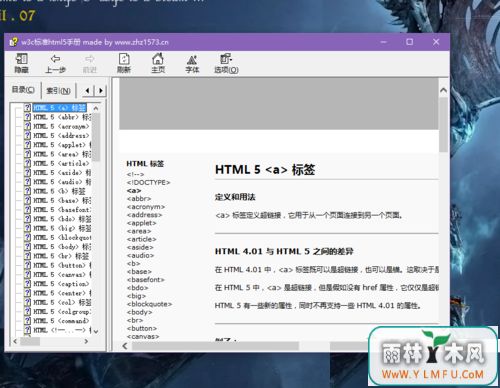Select tree item HTML 5 <command>
The width and height of the screenshot is (500, 388).
coord(61,321)
